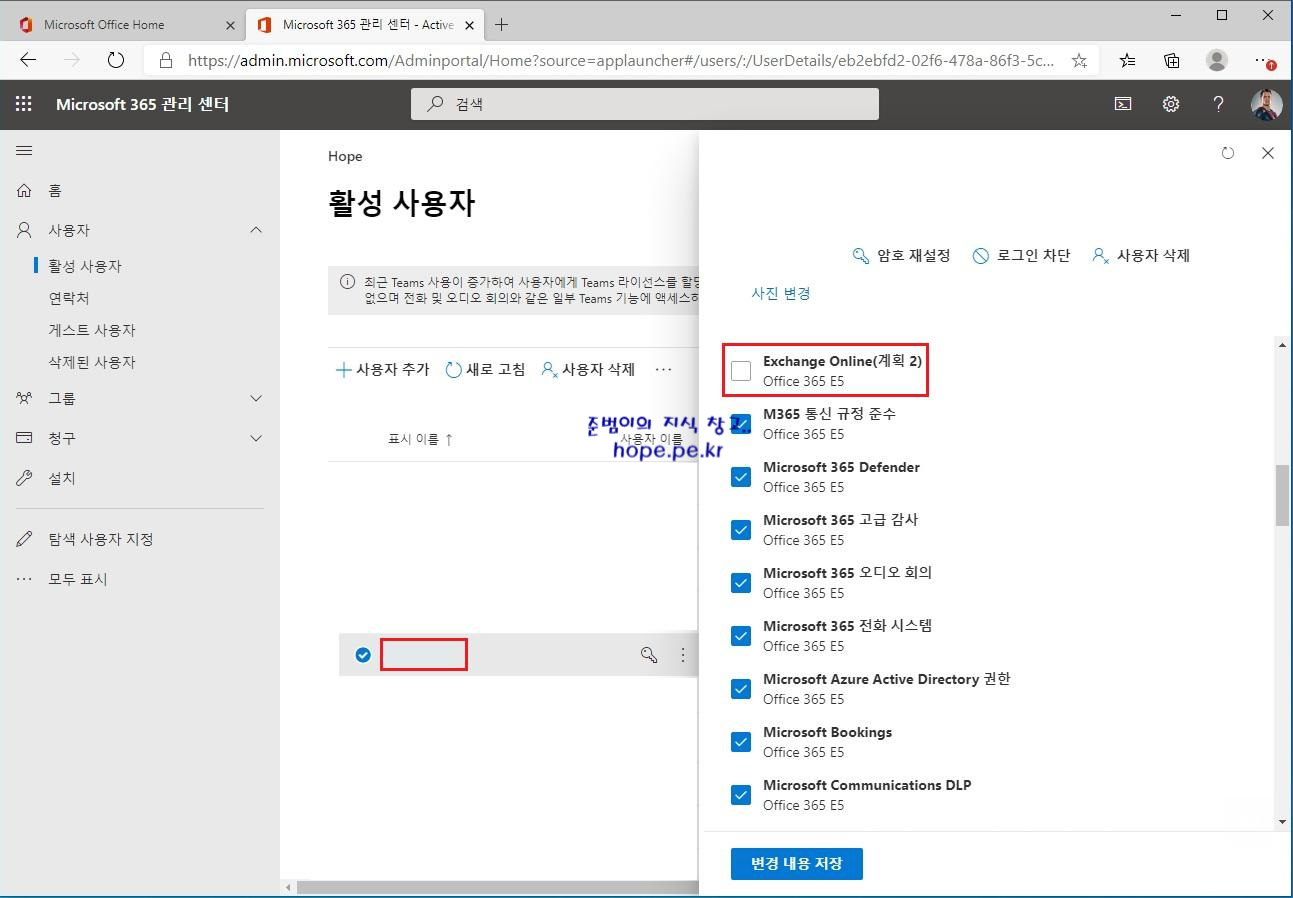Click the horizontal scrollbar under user list
The width and height of the screenshot is (1293, 898).
coord(497,887)
